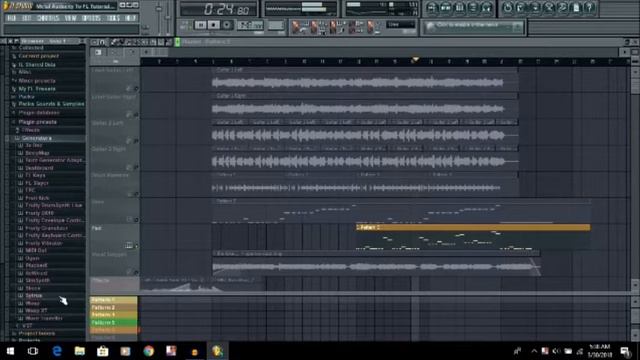Expand the Packs folder
This screenshot has width=640, height=360.
[26, 97]
